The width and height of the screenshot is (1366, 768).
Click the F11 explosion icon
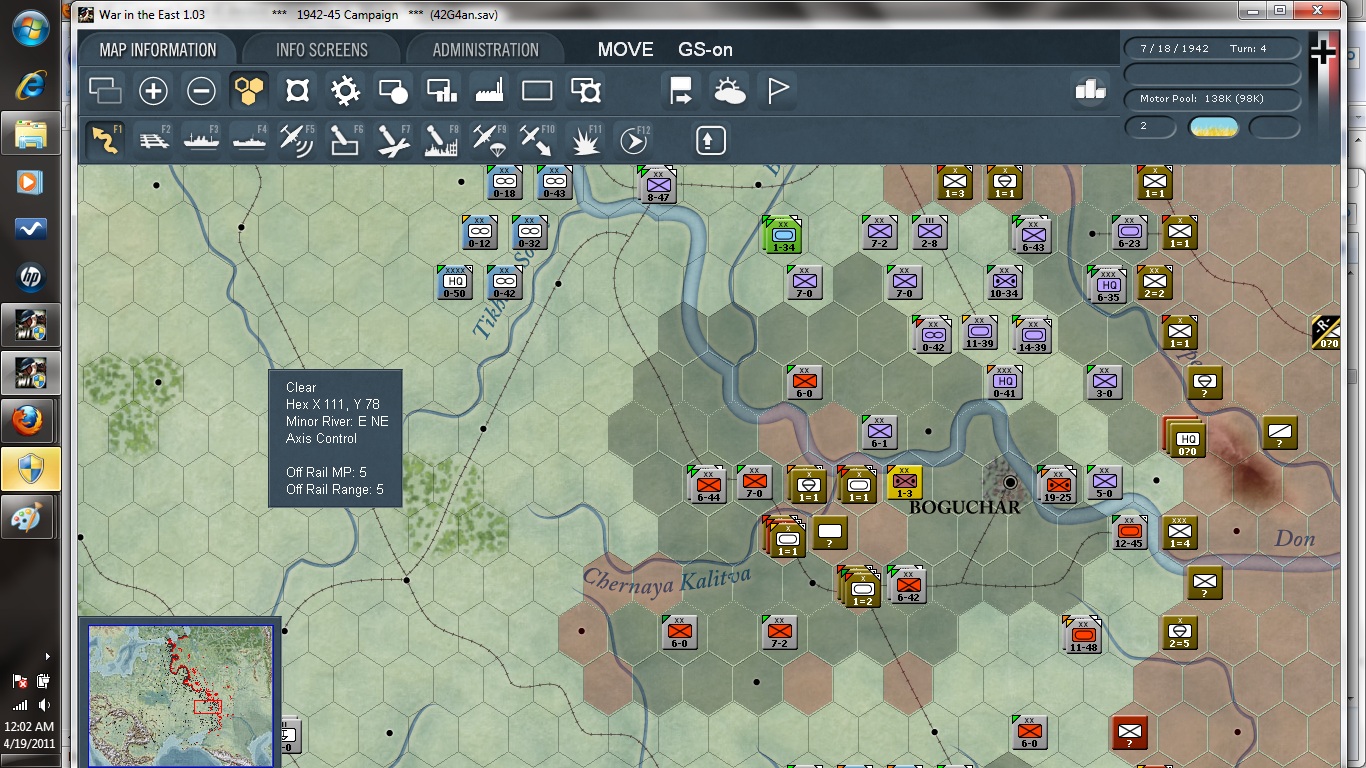pyautogui.click(x=585, y=140)
